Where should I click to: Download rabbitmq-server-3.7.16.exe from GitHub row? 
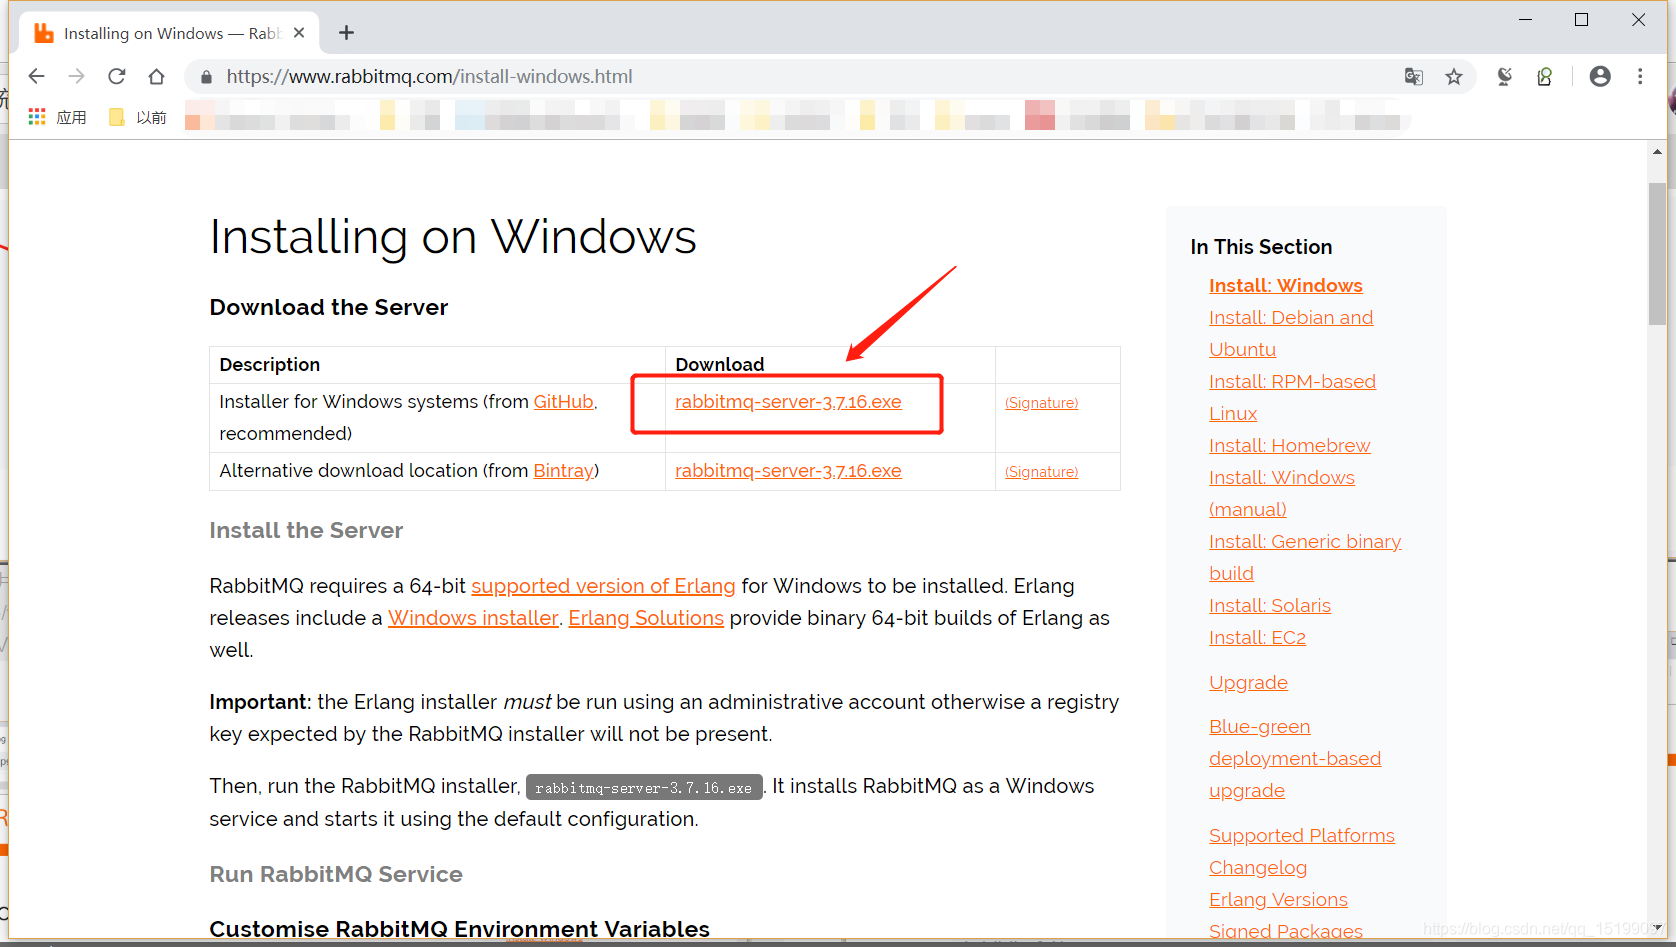[x=788, y=402]
